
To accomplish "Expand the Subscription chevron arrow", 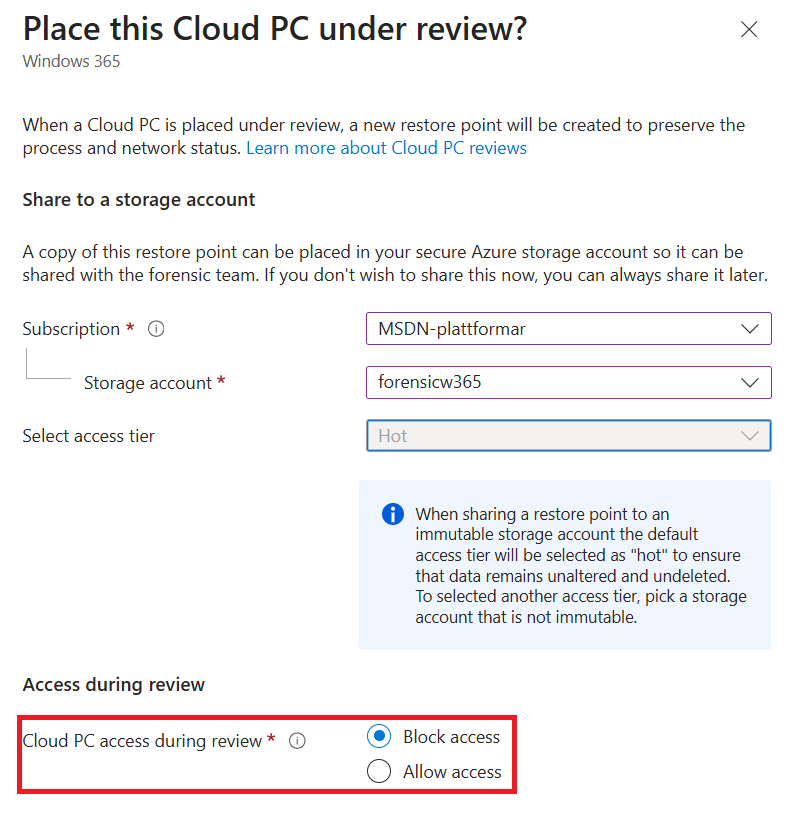I will tap(750, 329).
